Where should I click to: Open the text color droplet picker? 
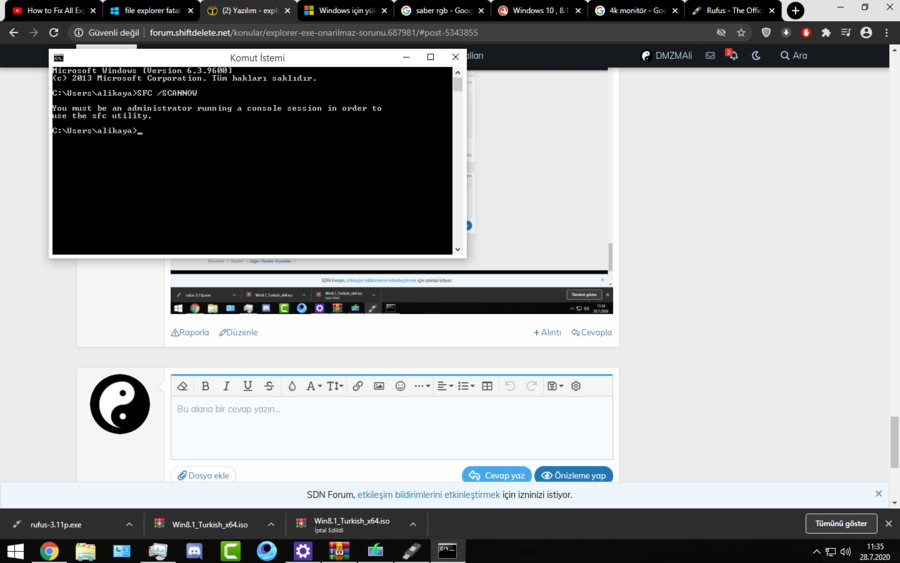click(x=292, y=386)
